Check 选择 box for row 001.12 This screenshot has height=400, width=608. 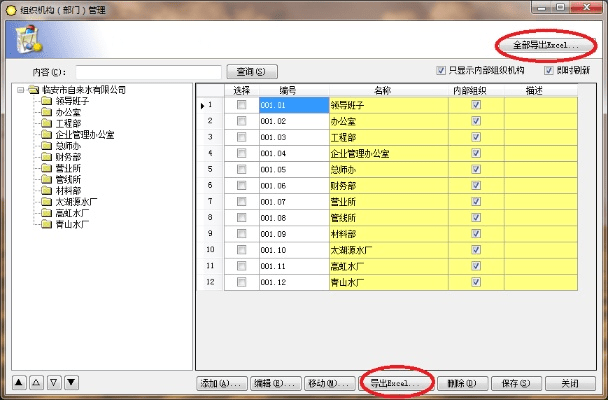point(241,282)
